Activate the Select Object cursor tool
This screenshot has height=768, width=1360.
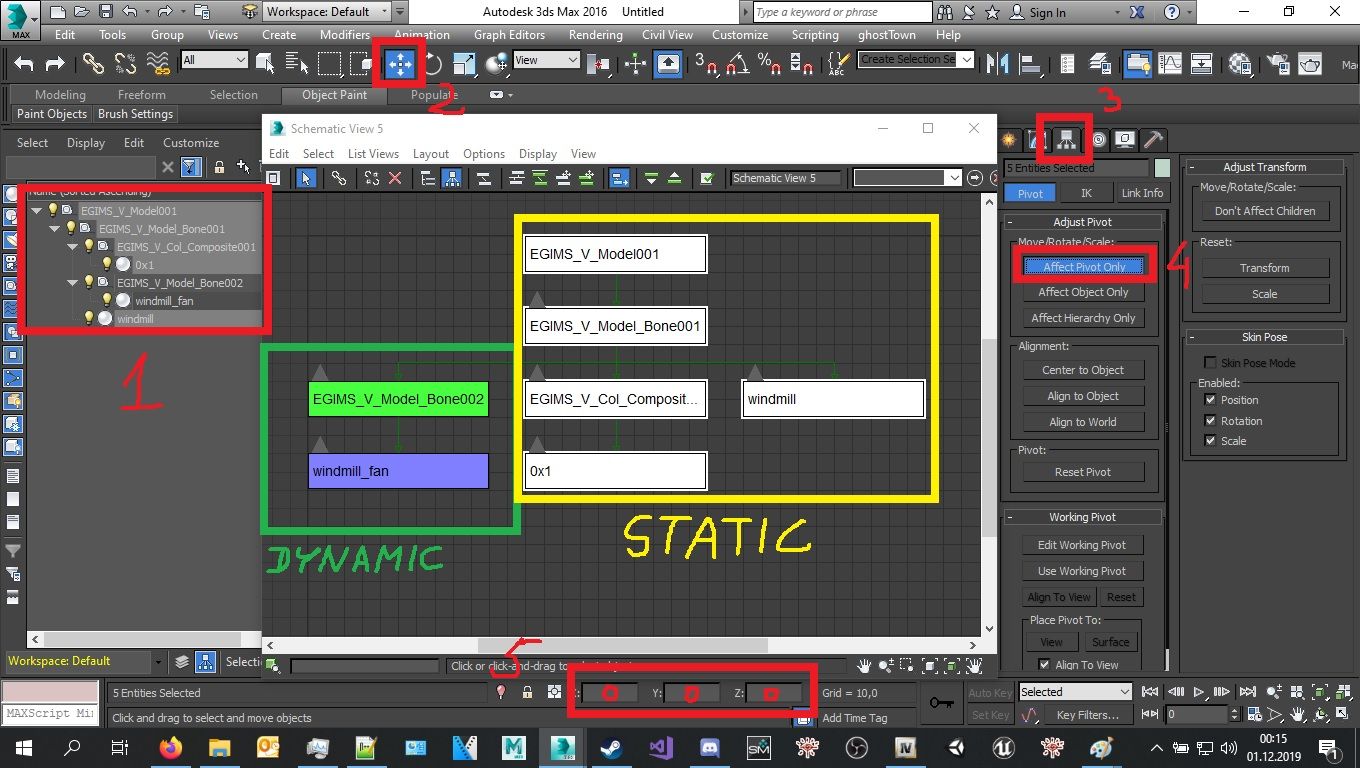click(265, 63)
